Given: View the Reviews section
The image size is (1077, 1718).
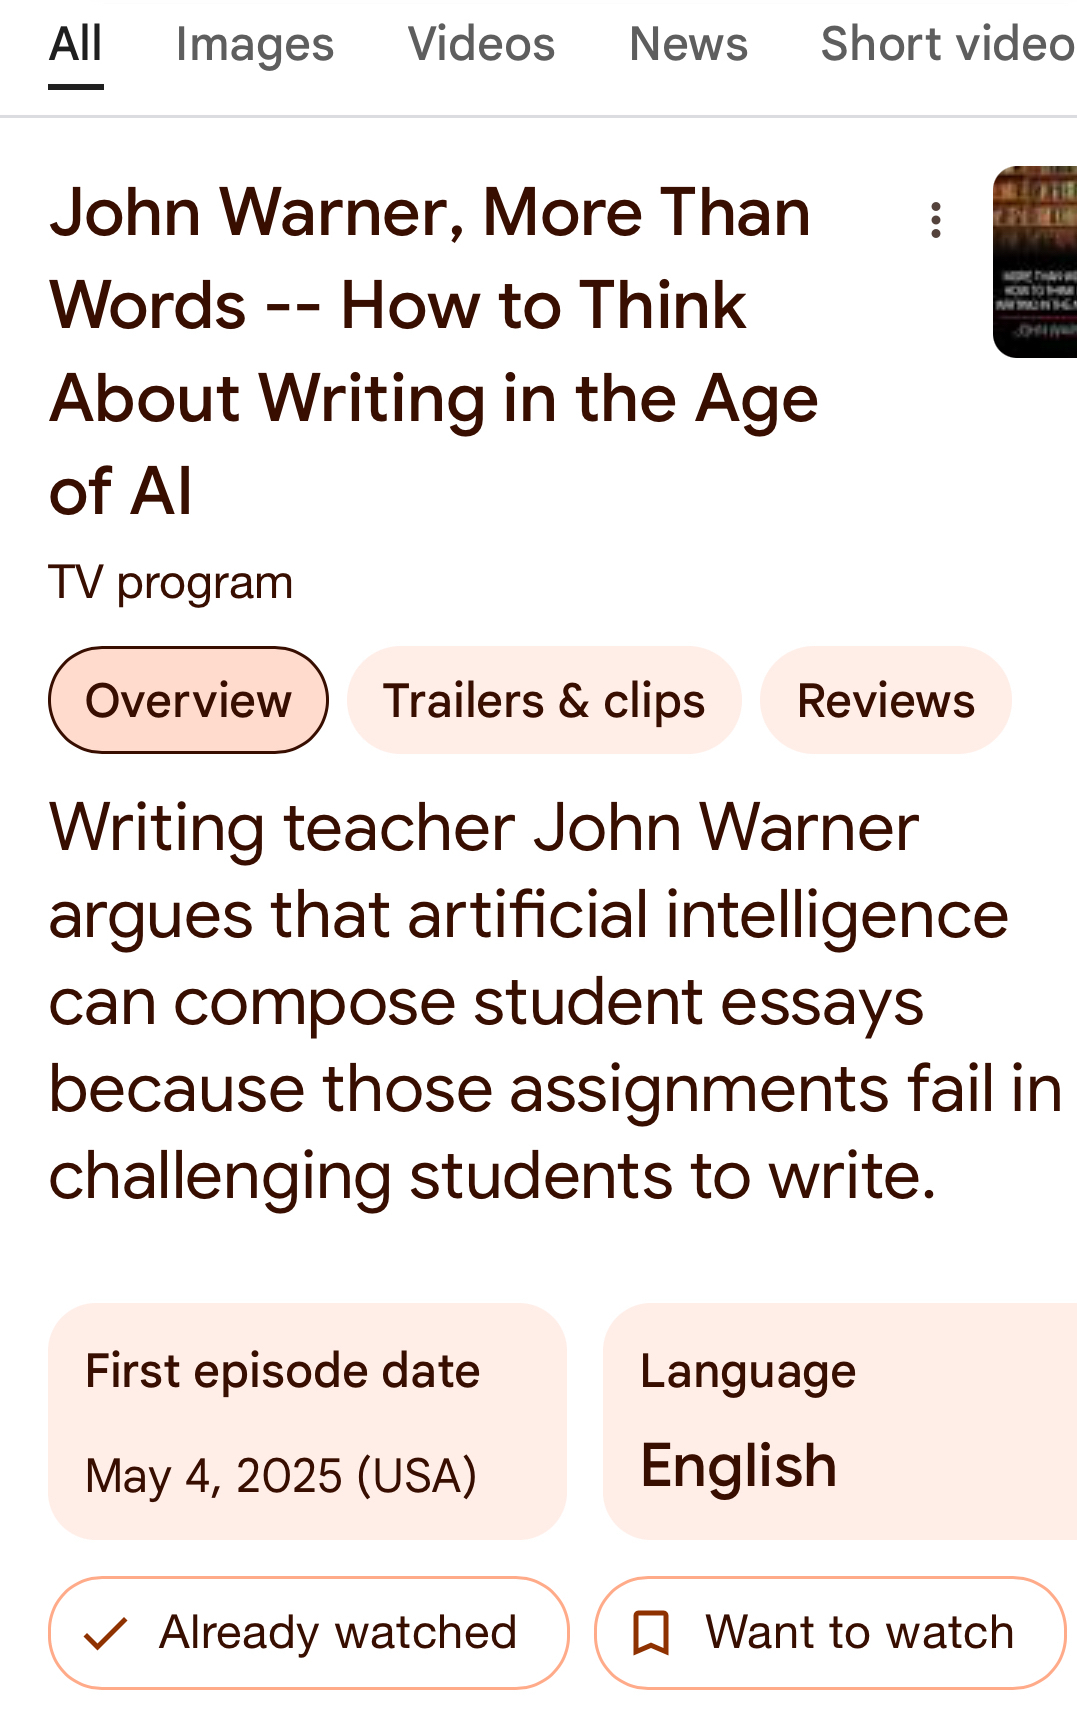Looking at the screenshot, I should pos(885,700).
